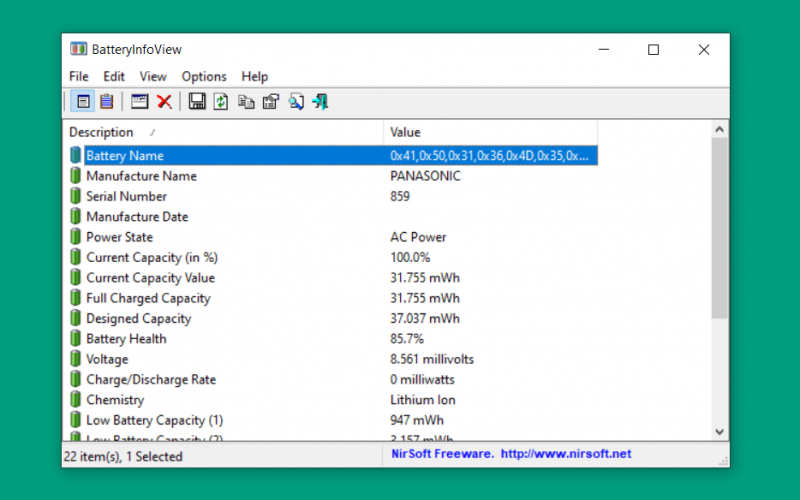
Task: Click battery icon beside Battery Health
Action: (x=76, y=338)
